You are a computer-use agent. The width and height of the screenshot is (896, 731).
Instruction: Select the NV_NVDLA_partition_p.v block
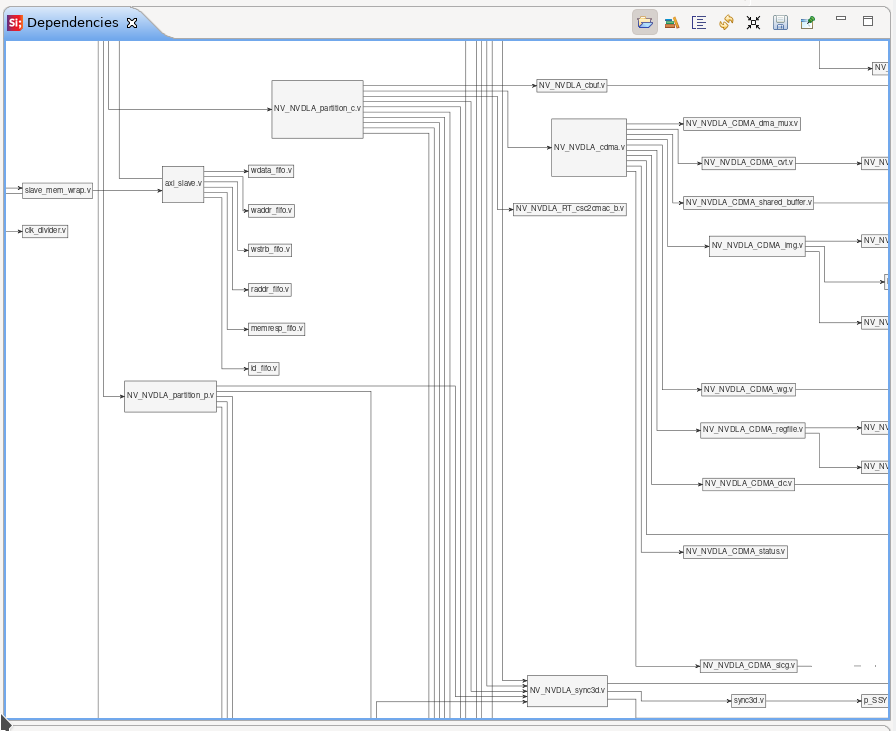tap(169, 394)
